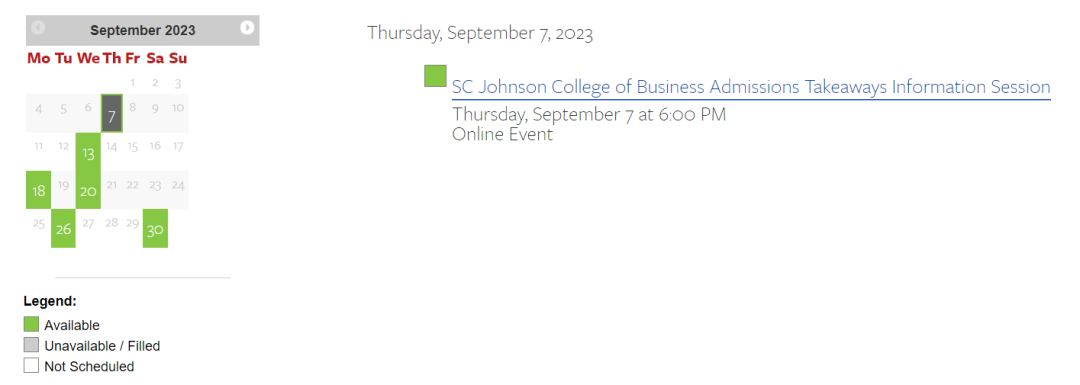Screen dimensions: 1080x385
Task: Click the Mo weekday column header
Action: 39,59
